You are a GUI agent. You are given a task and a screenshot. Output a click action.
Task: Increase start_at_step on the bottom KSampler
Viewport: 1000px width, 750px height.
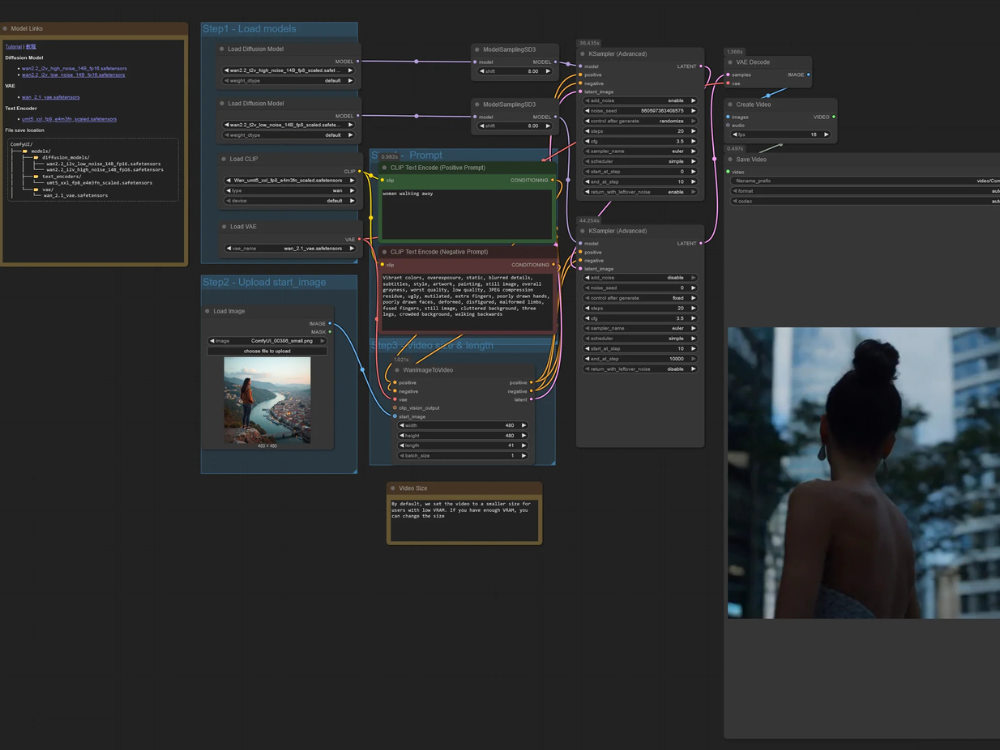click(693, 349)
